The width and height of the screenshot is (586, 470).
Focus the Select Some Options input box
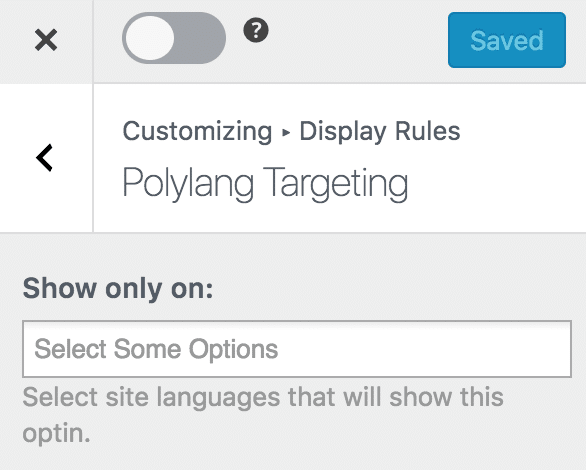tap(297, 349)
